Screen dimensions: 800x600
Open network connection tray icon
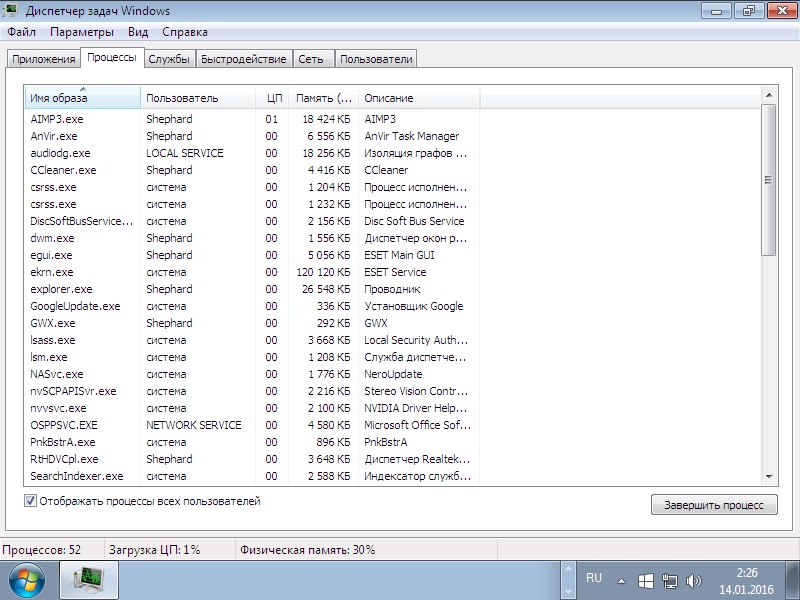(x=670, y=581)
